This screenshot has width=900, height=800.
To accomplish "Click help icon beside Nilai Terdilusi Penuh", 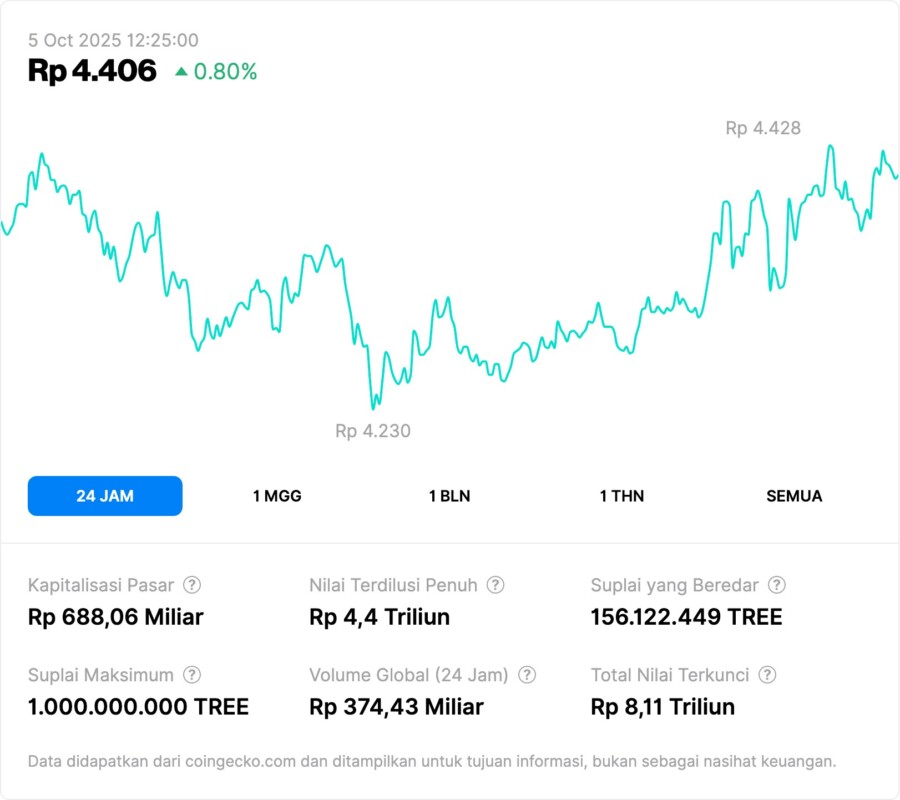I will pyautogui.click(x=495, y=585).
